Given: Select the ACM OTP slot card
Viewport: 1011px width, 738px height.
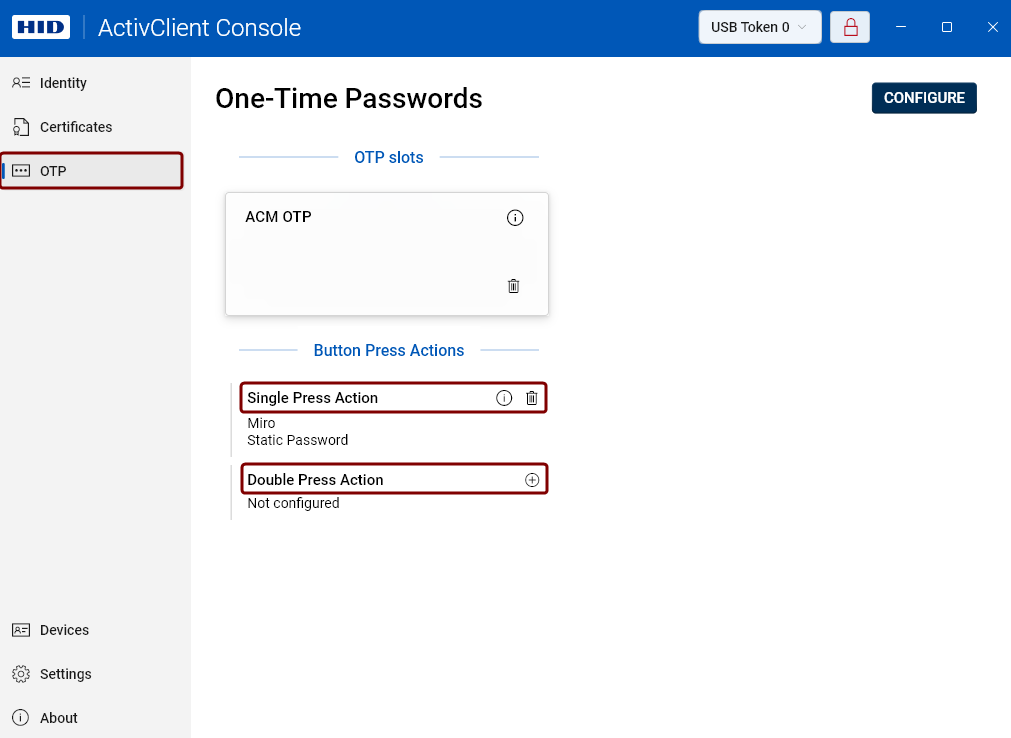Looking at the screenshot, I should point(386,255).
